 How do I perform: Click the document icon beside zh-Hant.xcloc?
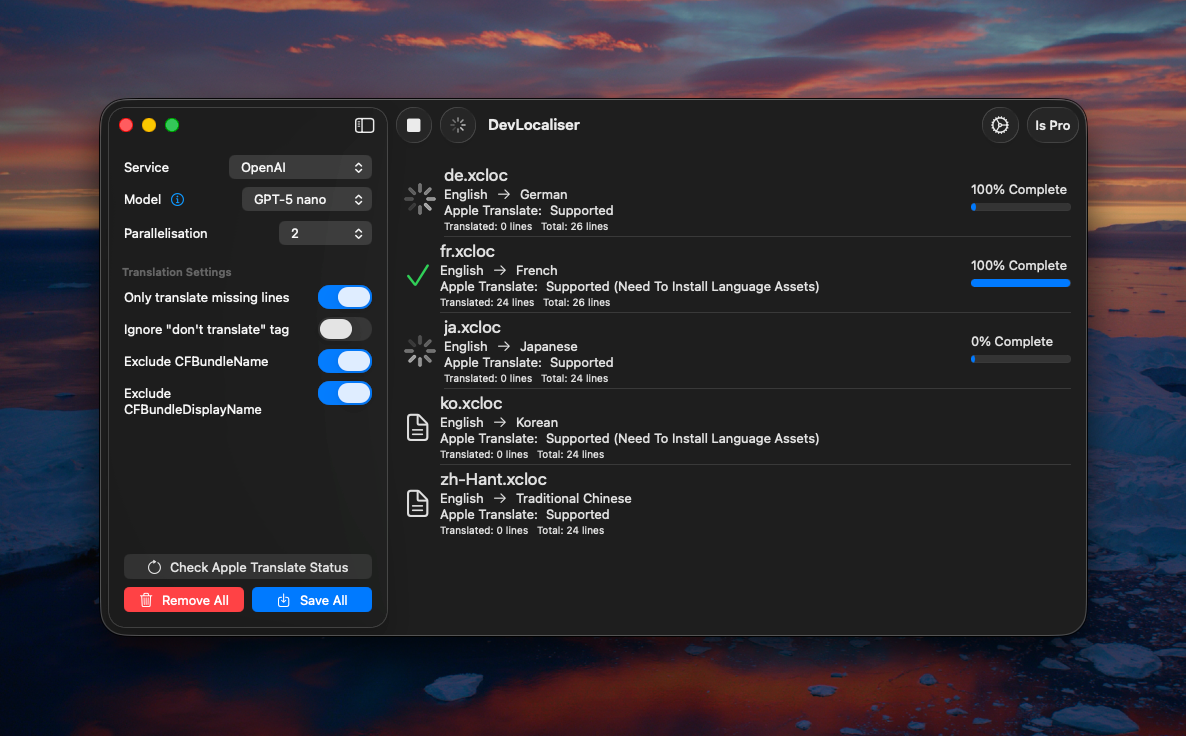[x=417, y=503]
